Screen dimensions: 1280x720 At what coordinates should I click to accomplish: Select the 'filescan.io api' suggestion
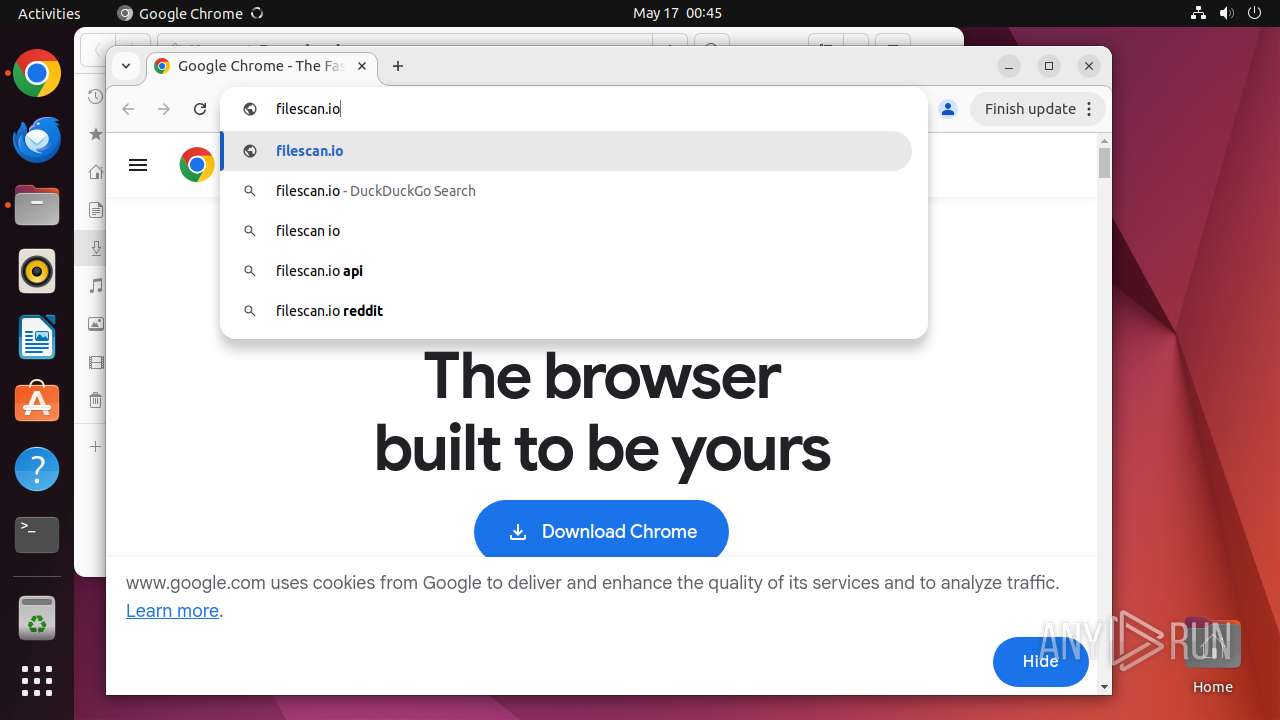point(566,271)
